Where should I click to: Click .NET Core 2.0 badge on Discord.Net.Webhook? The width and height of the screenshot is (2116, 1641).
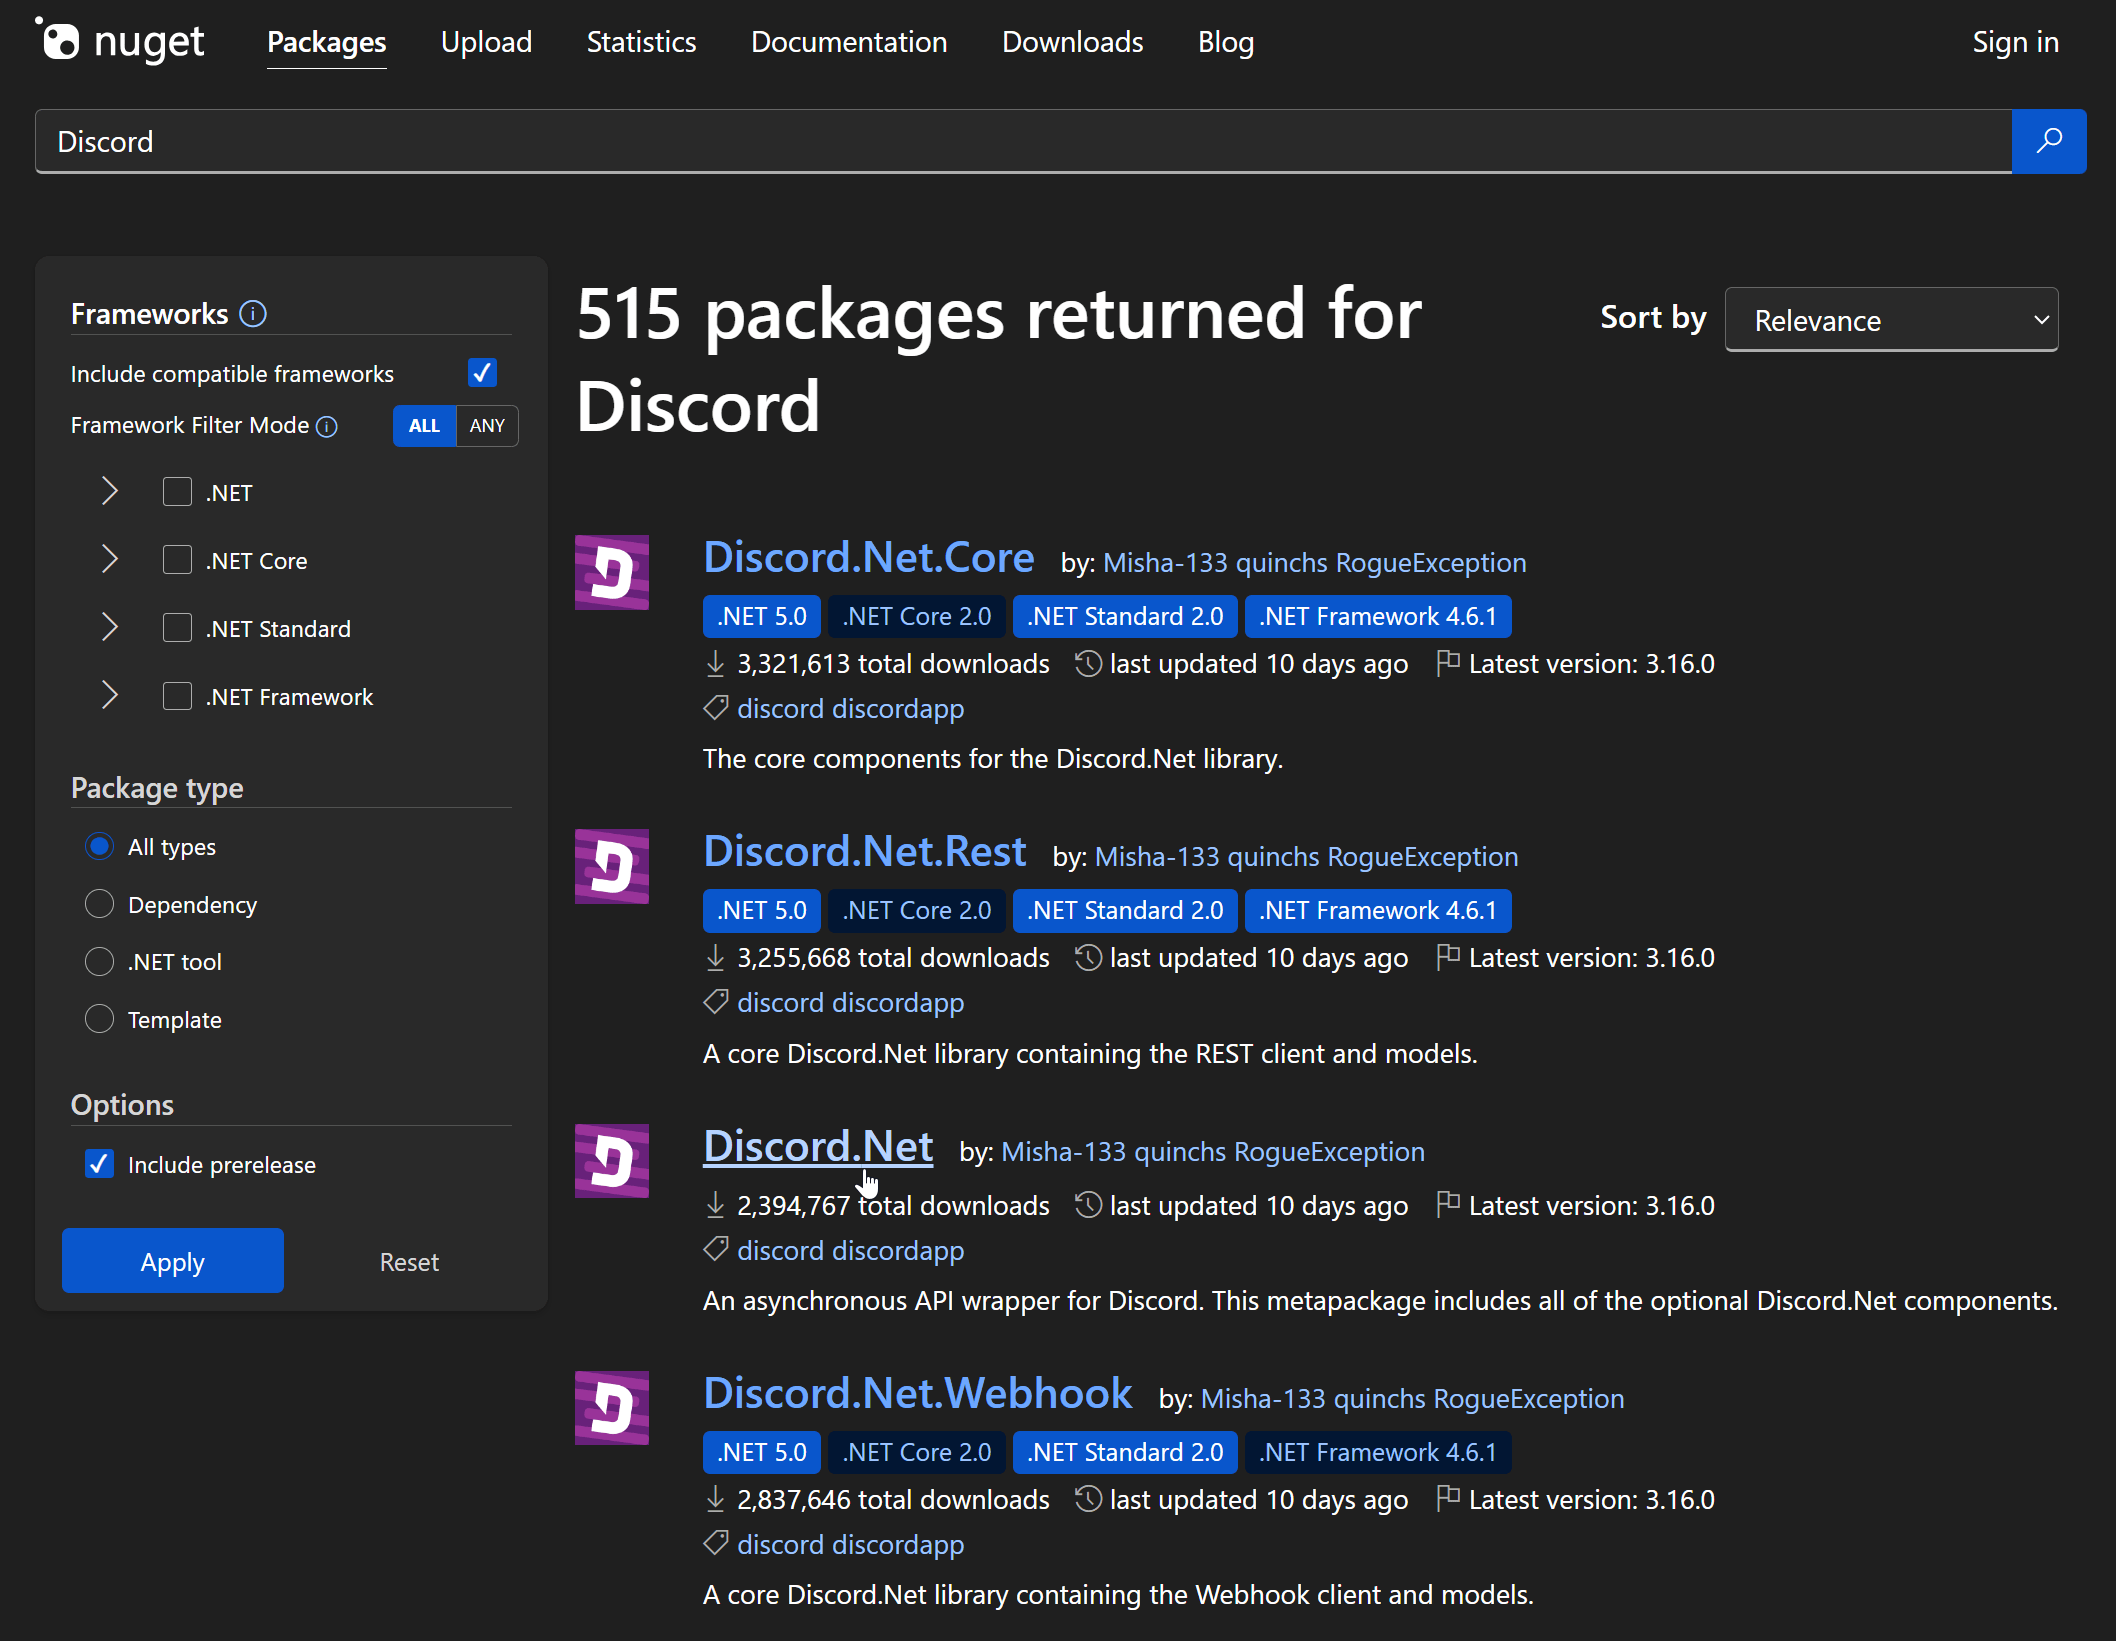(917, 1452)
